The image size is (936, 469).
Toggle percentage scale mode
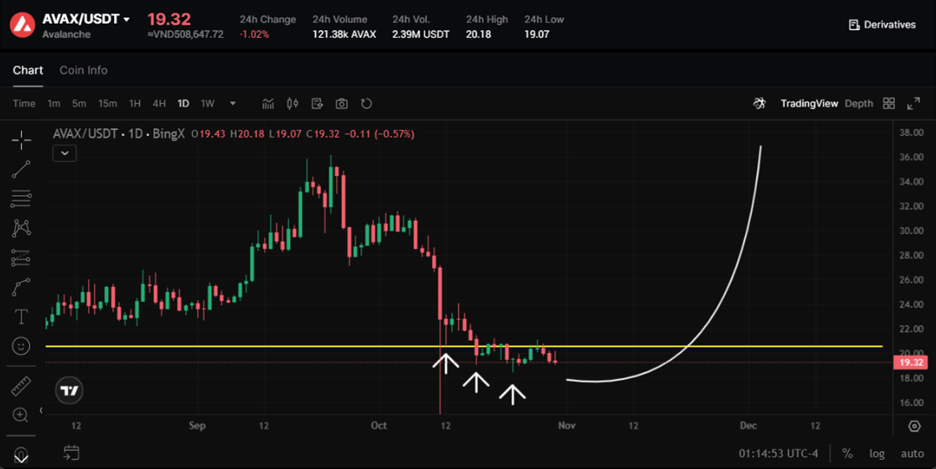(847, 453)
